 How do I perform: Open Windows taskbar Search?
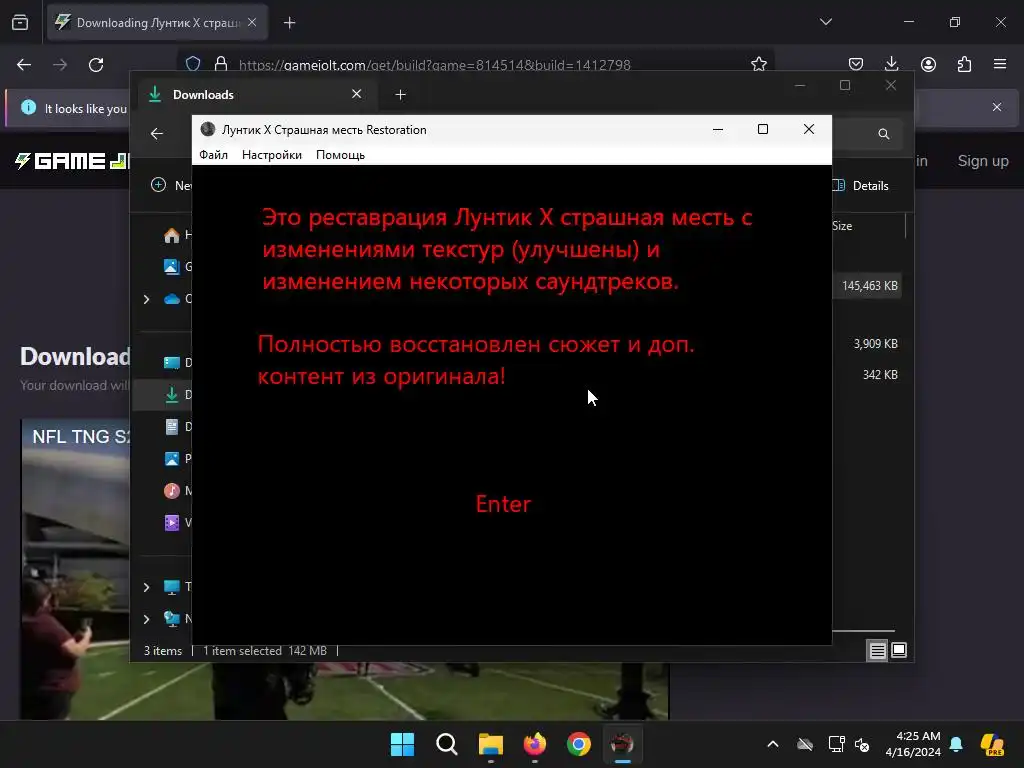pos(447,744)
